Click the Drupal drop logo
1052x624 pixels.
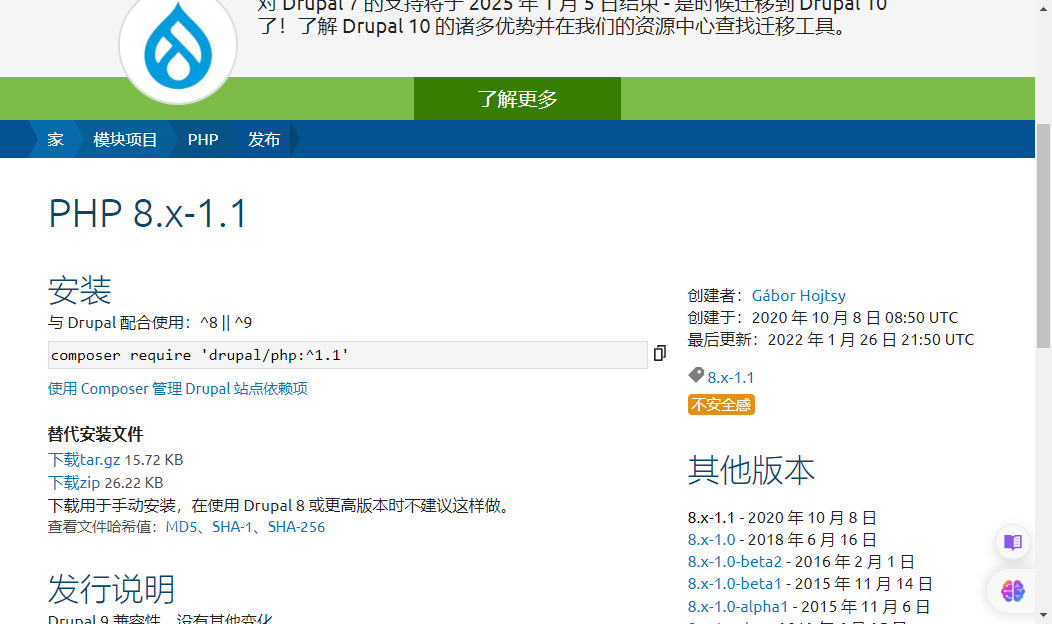coord(178,46)
